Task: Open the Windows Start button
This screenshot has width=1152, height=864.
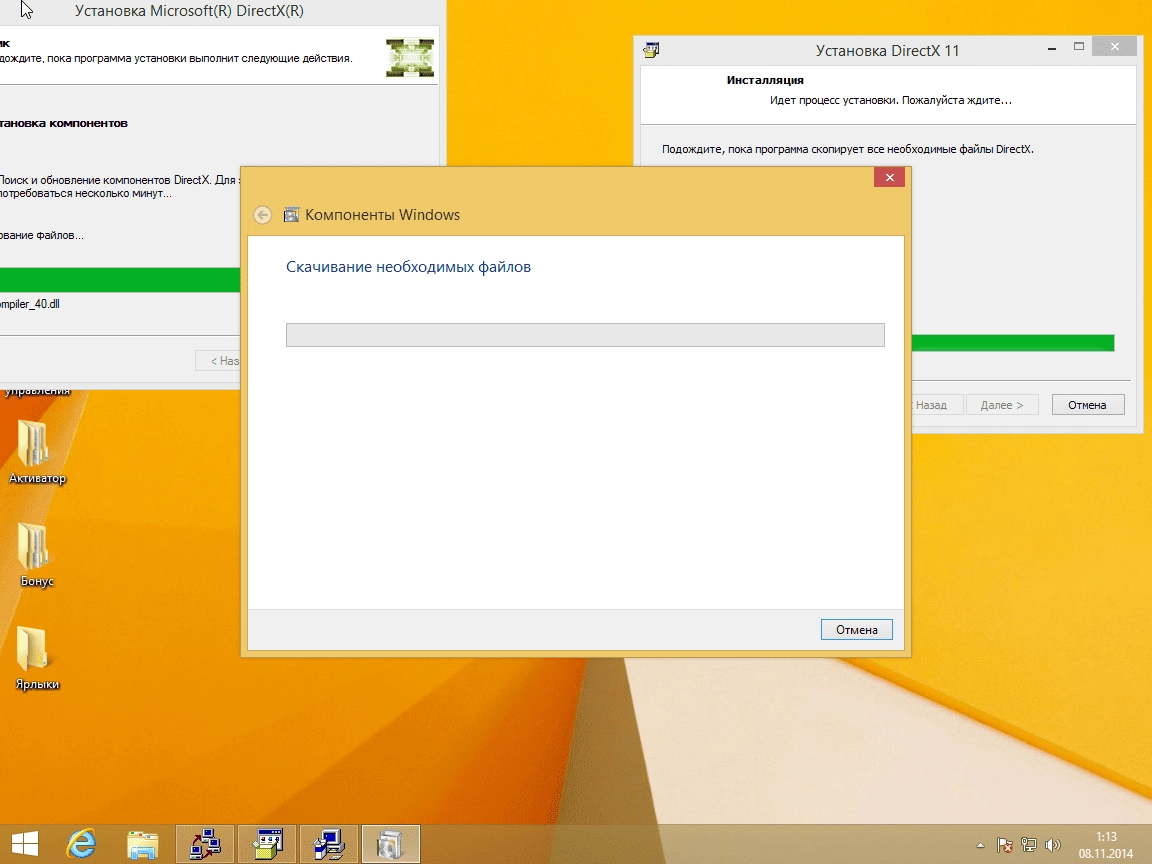Action: [x=25, y=844]
